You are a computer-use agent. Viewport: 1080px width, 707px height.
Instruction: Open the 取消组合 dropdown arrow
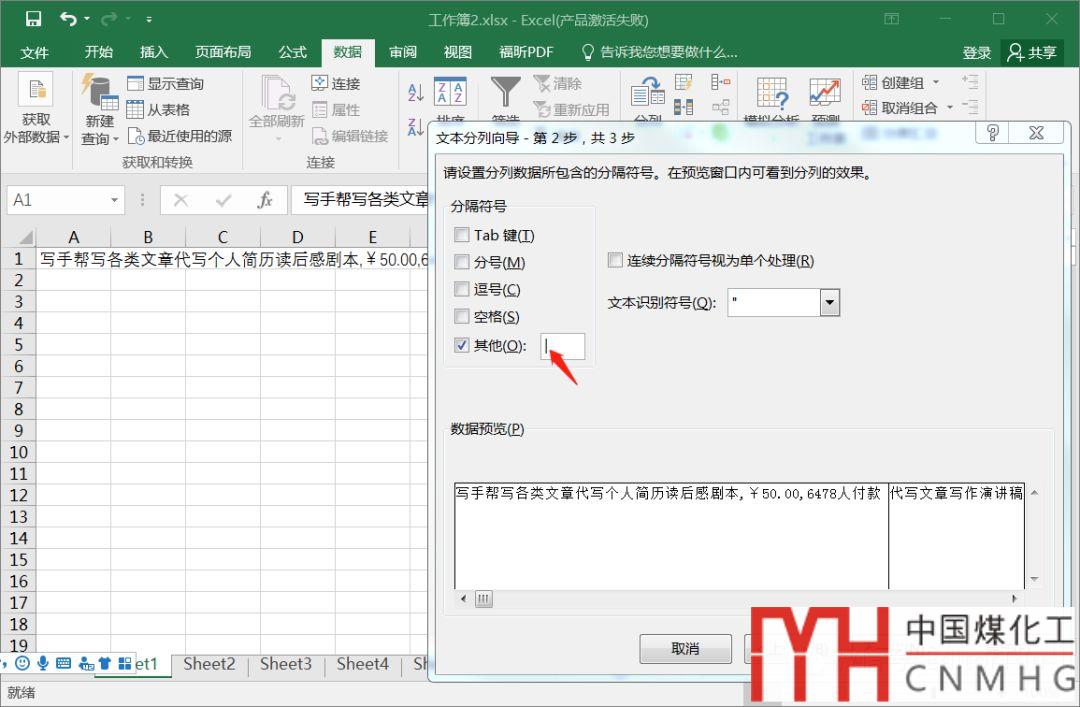950,107
